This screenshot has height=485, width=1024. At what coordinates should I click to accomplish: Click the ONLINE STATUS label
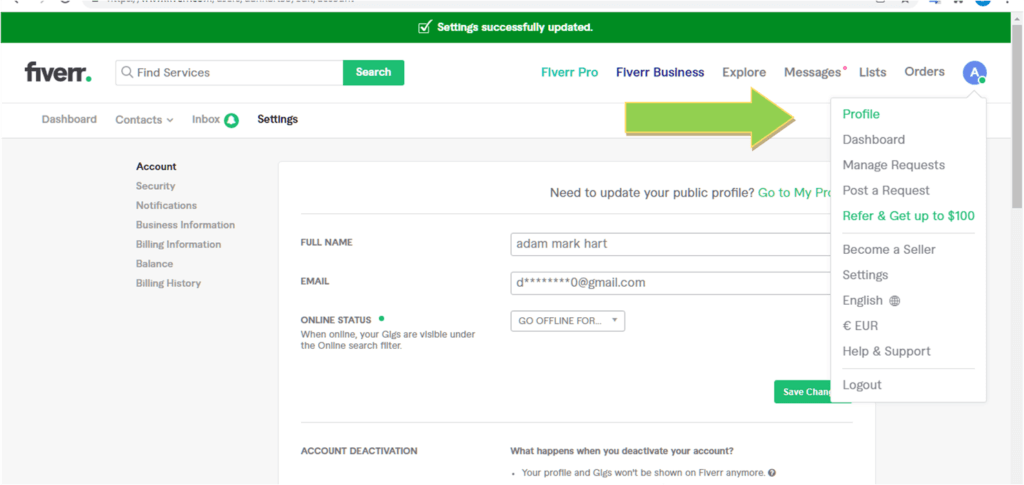point(336,321)
